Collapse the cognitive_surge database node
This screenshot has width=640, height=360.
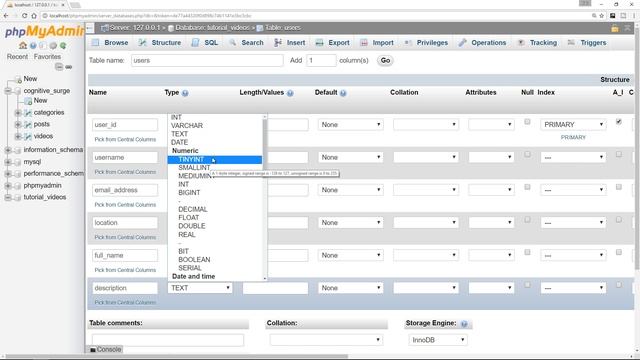tap(8, 91)
